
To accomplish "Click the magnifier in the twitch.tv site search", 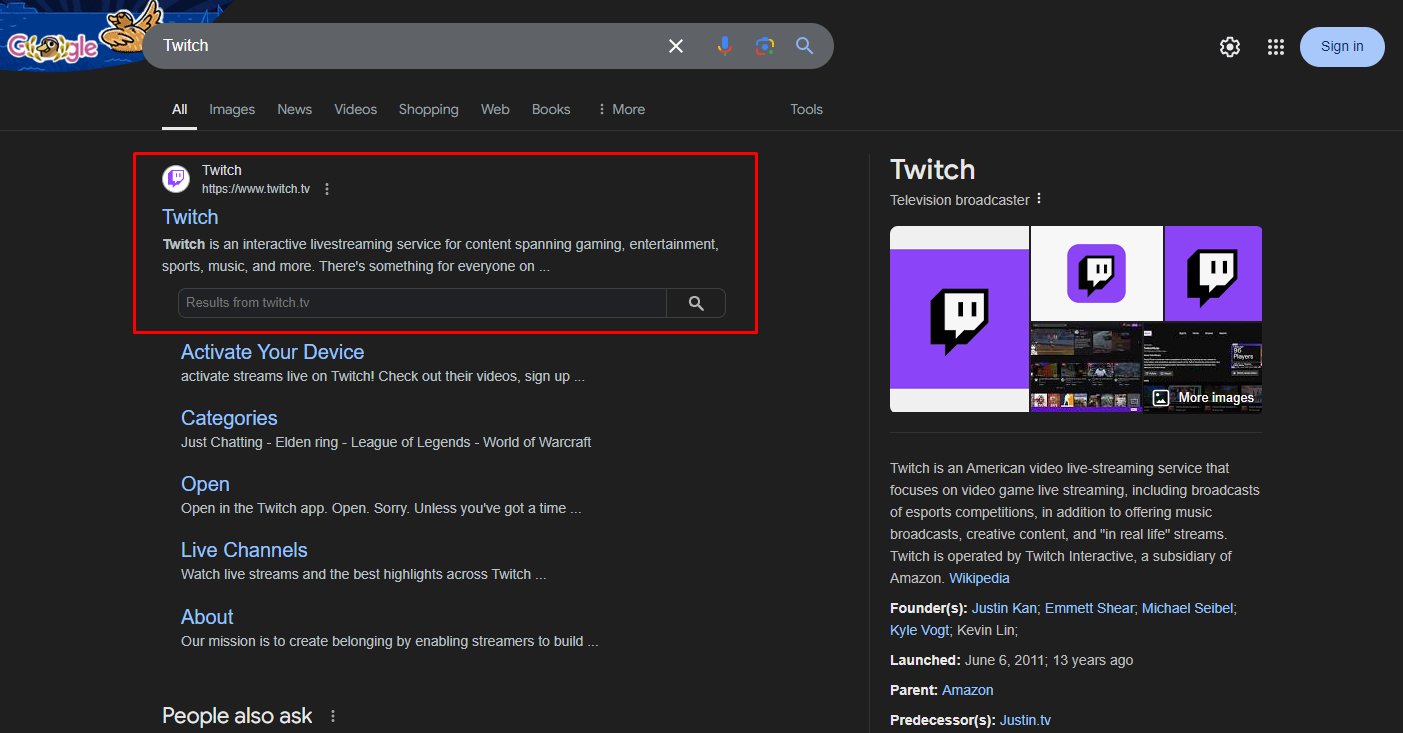I will [x=696, y=303].
